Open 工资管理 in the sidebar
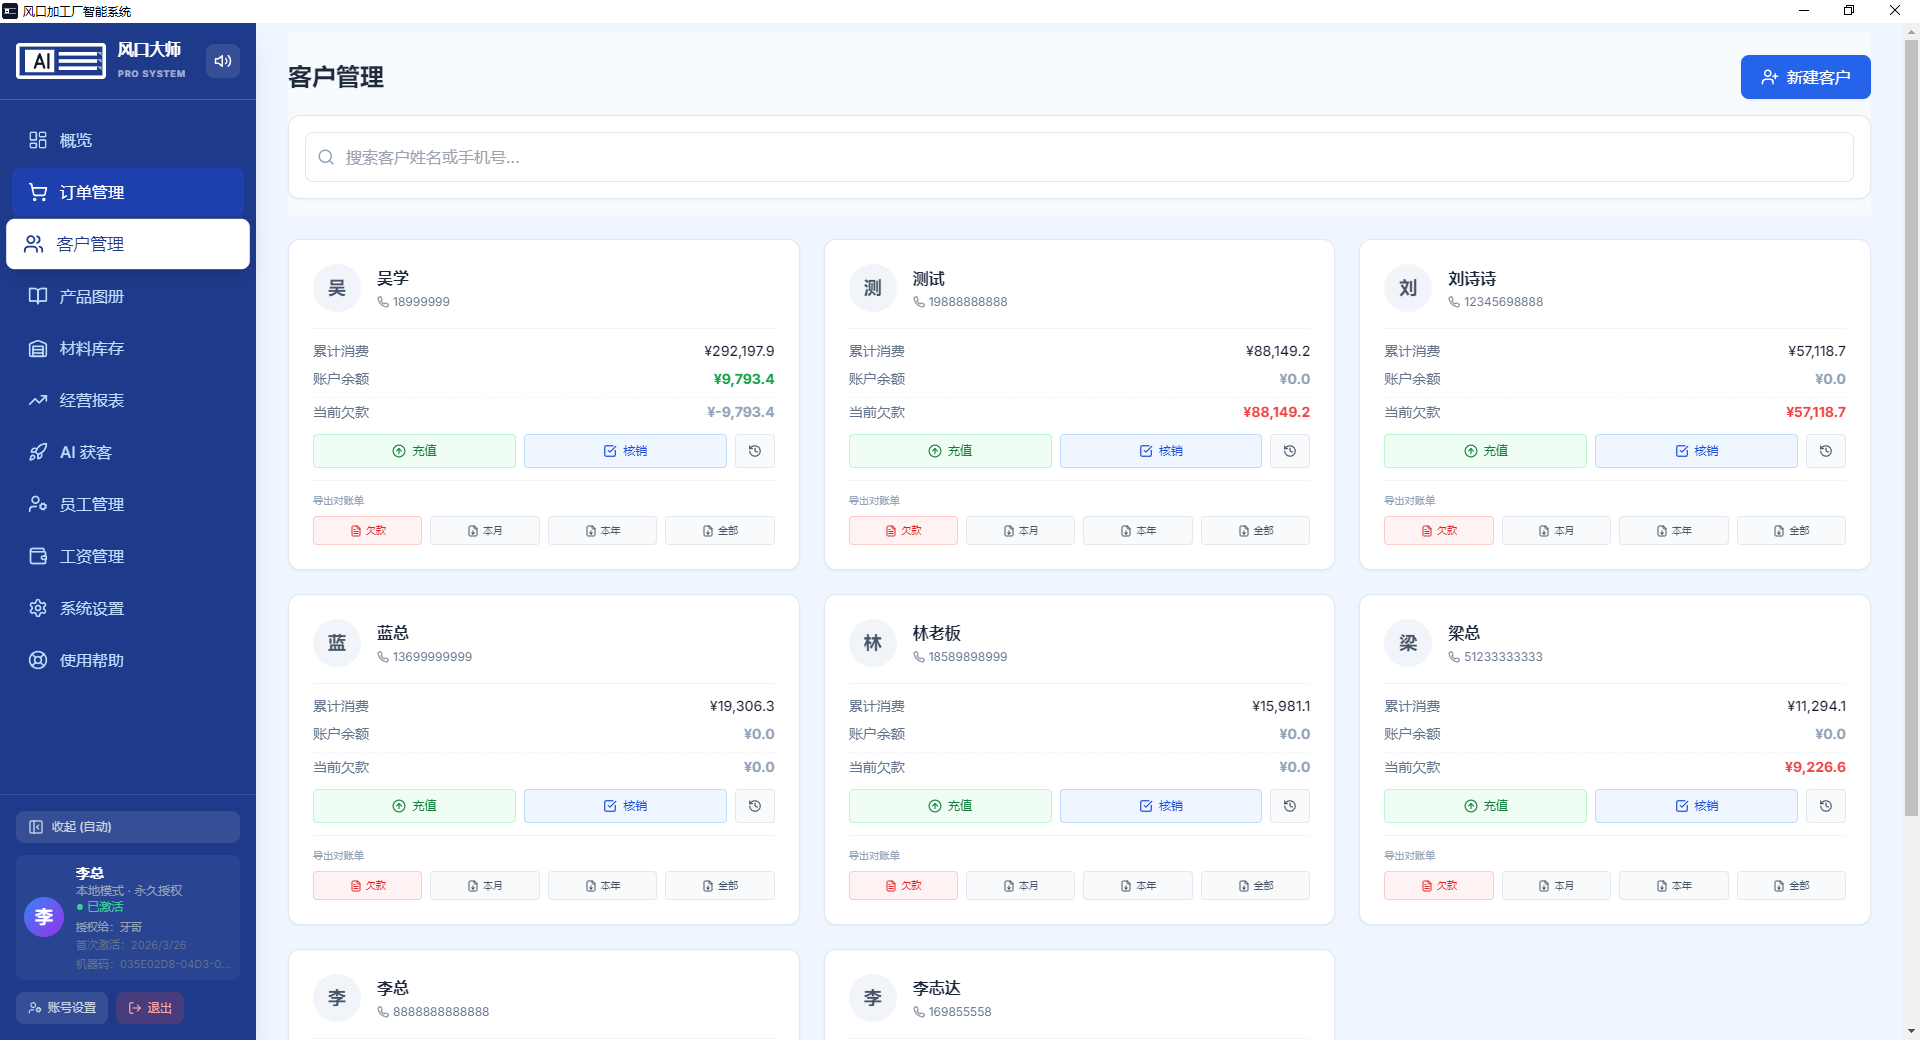 tap(128, 556)
